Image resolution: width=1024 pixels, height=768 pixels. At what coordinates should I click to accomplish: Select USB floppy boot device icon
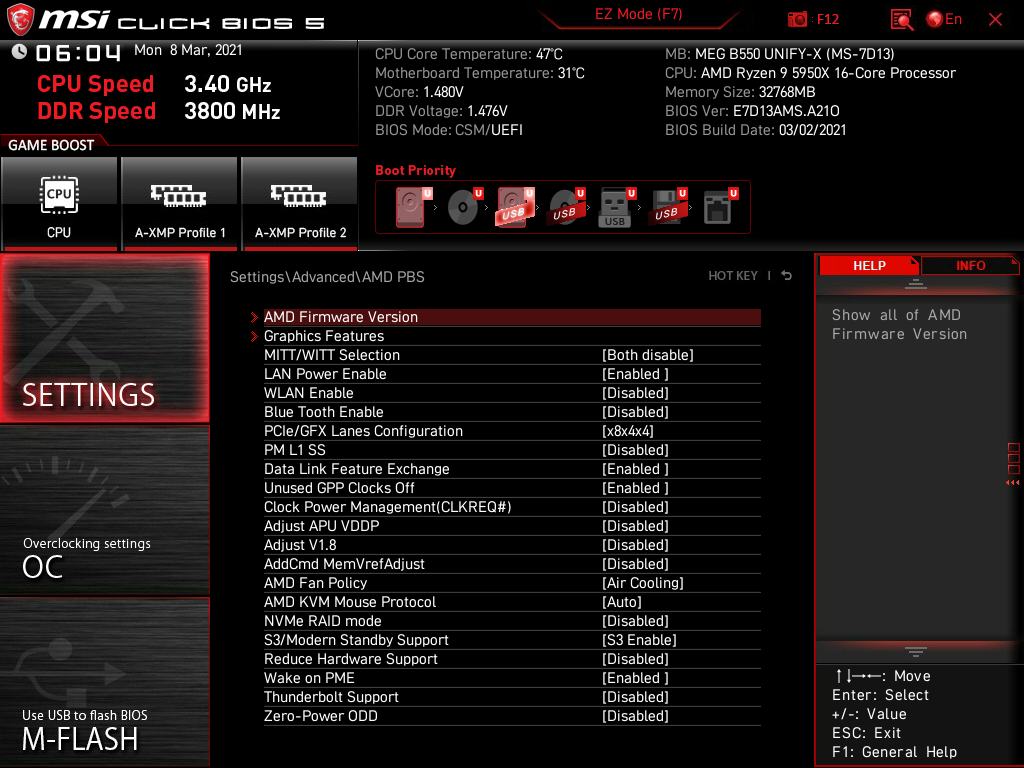pyautogui.click(x=668, y=207)
